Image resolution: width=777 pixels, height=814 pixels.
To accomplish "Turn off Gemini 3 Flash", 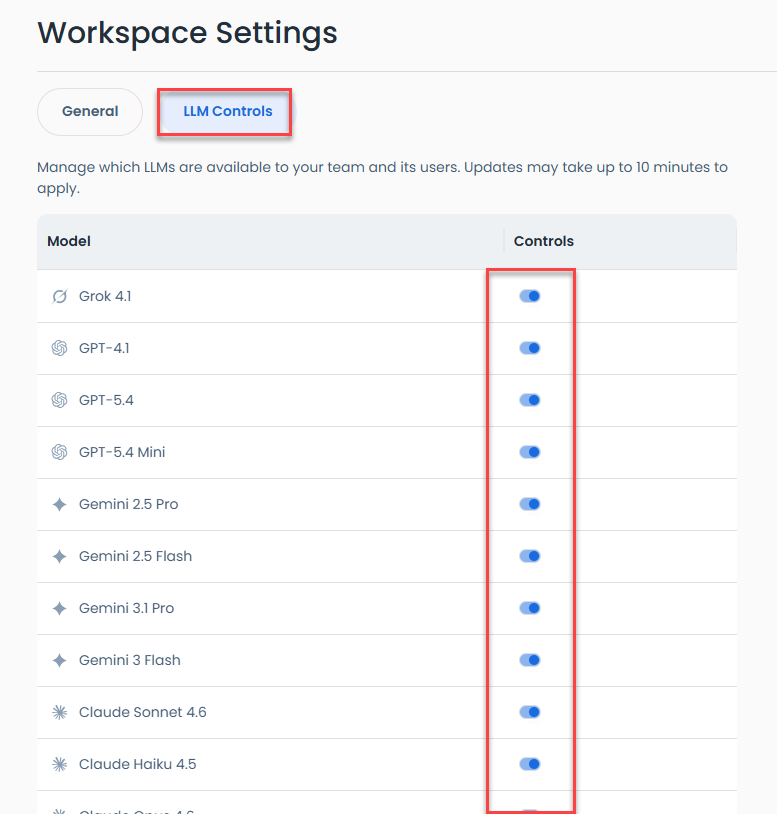I will tap(530, 660).
